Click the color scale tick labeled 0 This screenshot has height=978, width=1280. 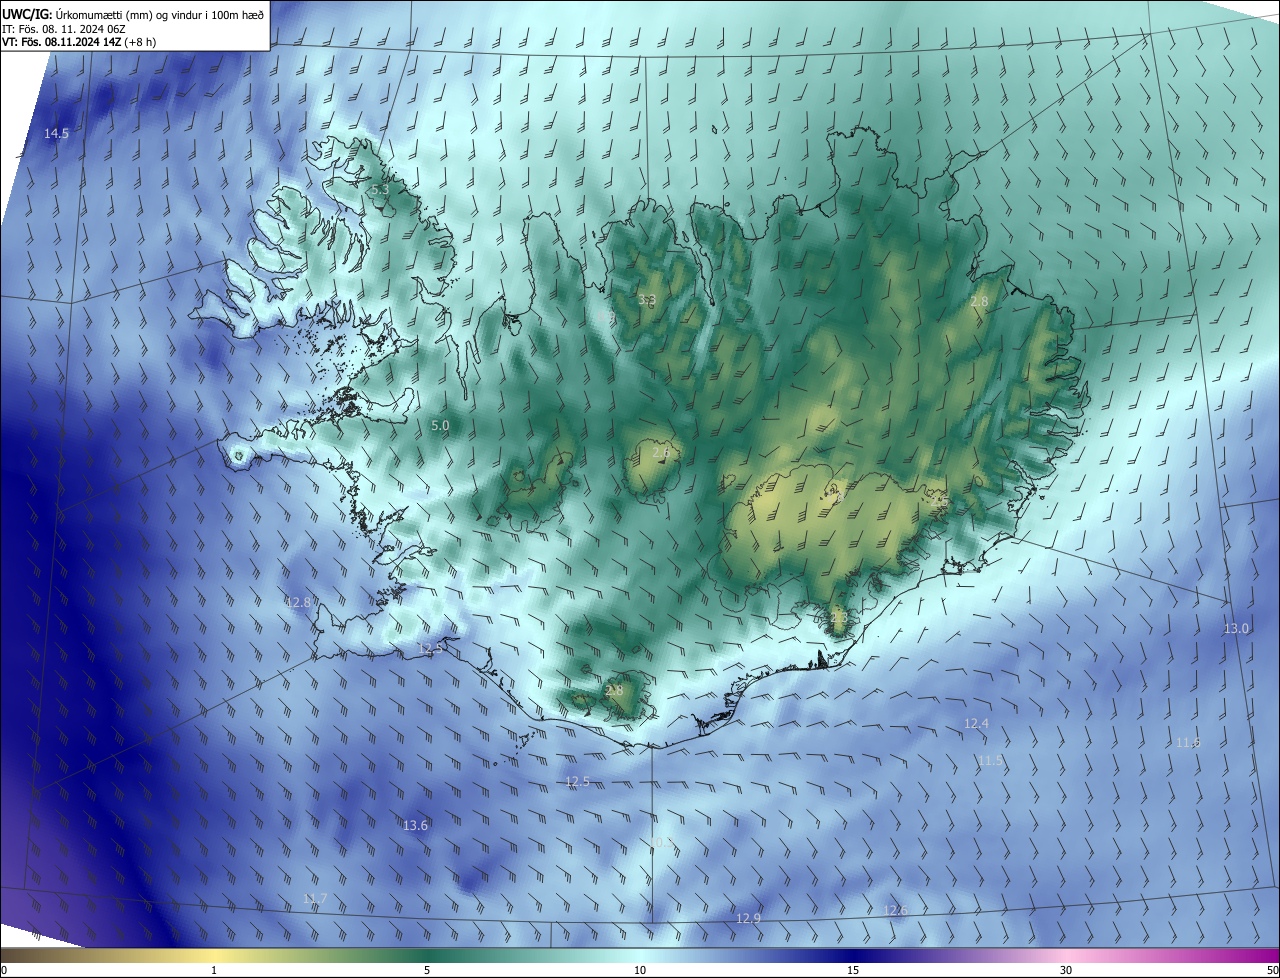[4, 970]
